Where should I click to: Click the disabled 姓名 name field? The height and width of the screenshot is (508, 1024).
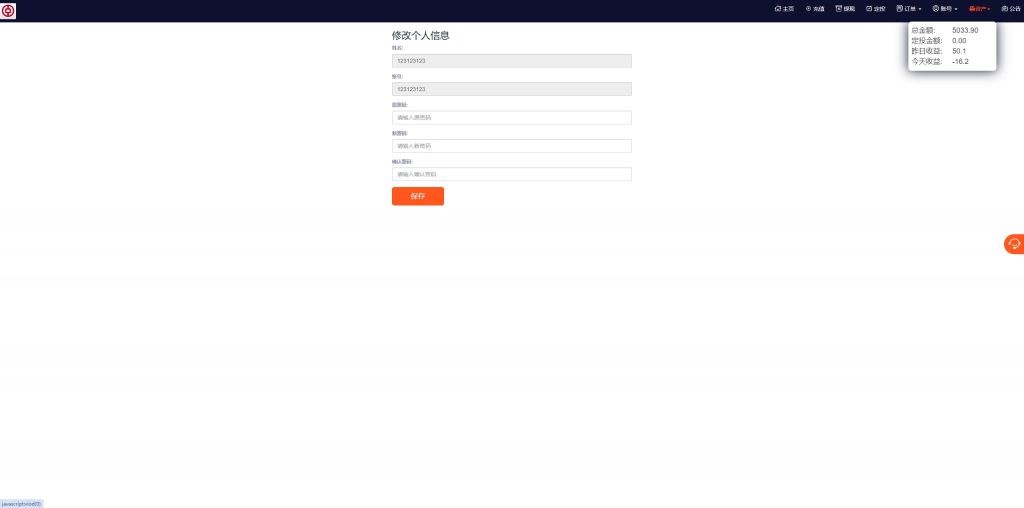point(511,61)
